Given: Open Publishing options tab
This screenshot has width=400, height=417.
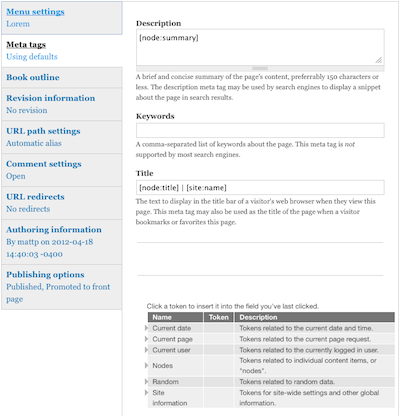Looking at the screenshot, I should tap(45, 275).
